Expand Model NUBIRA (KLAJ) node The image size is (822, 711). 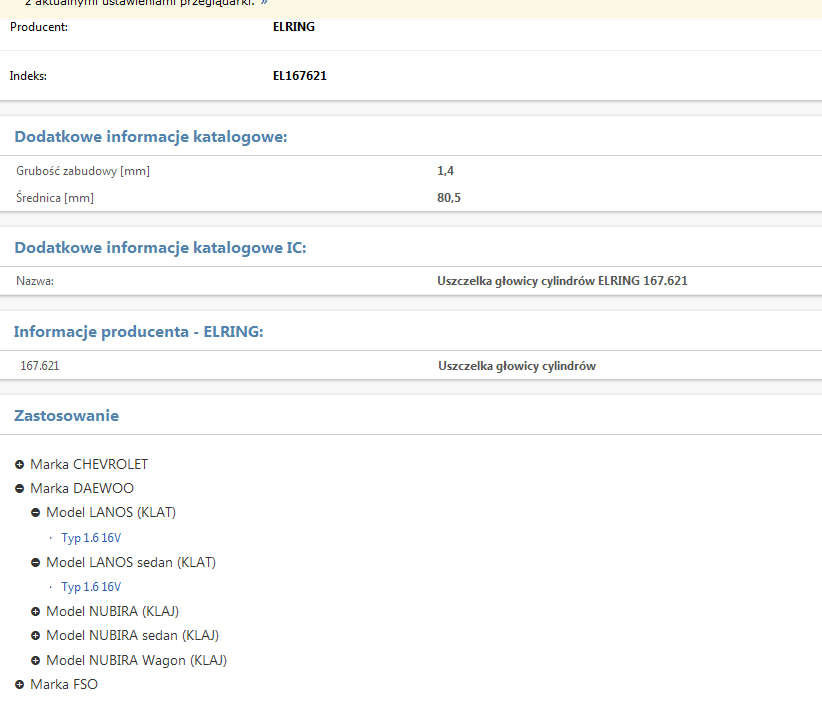[36, 611]
